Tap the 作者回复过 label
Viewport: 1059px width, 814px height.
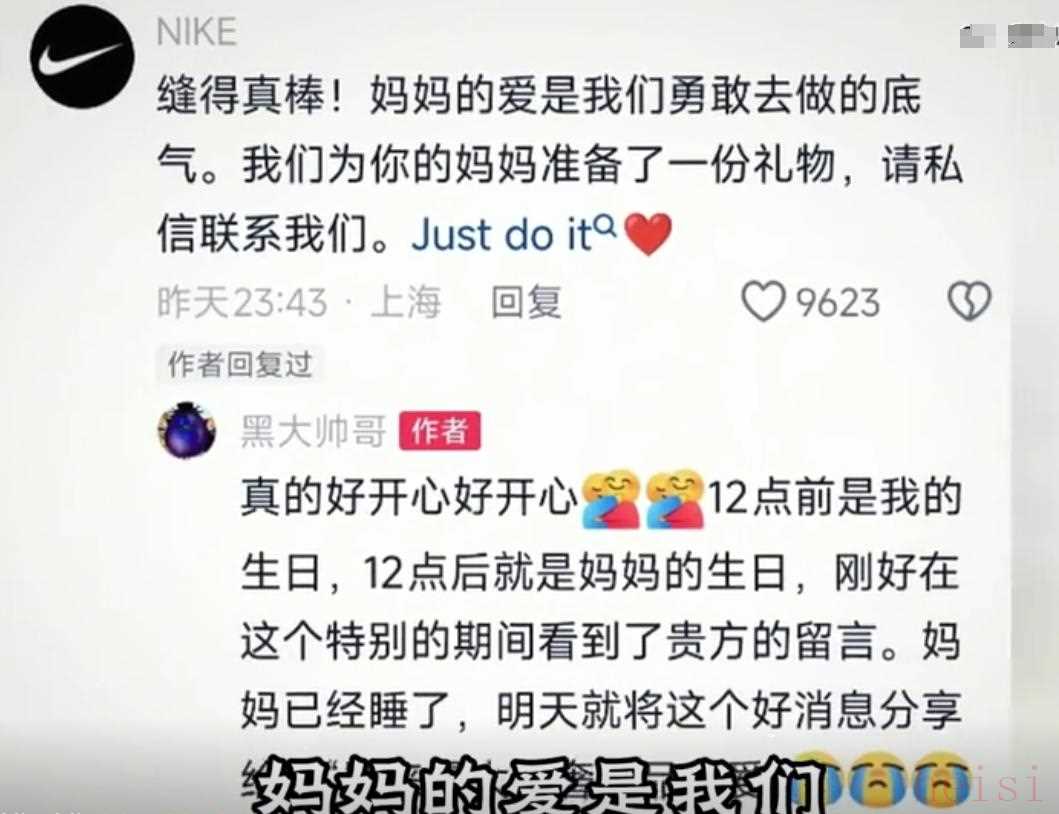[240, 365]
